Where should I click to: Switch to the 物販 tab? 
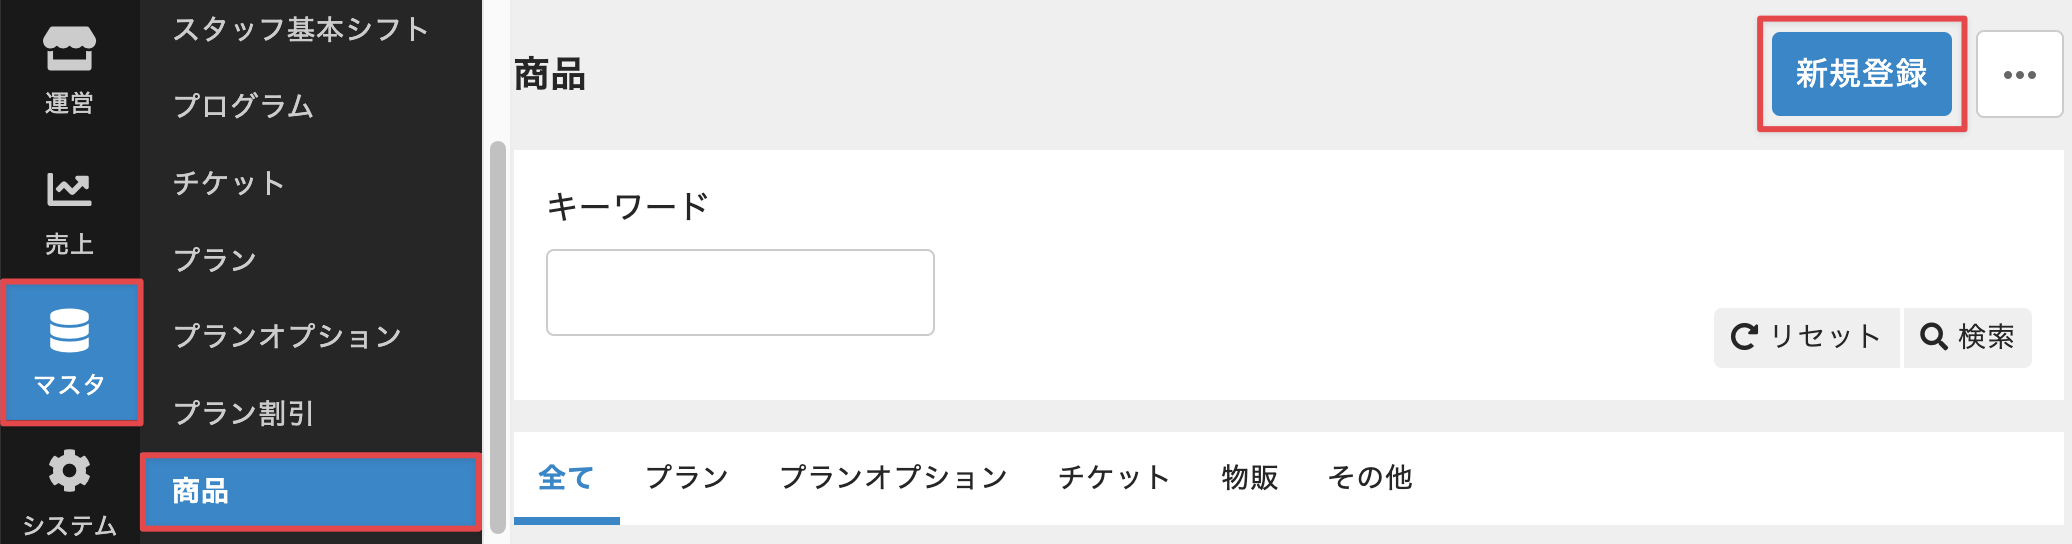click(1250, 478)
